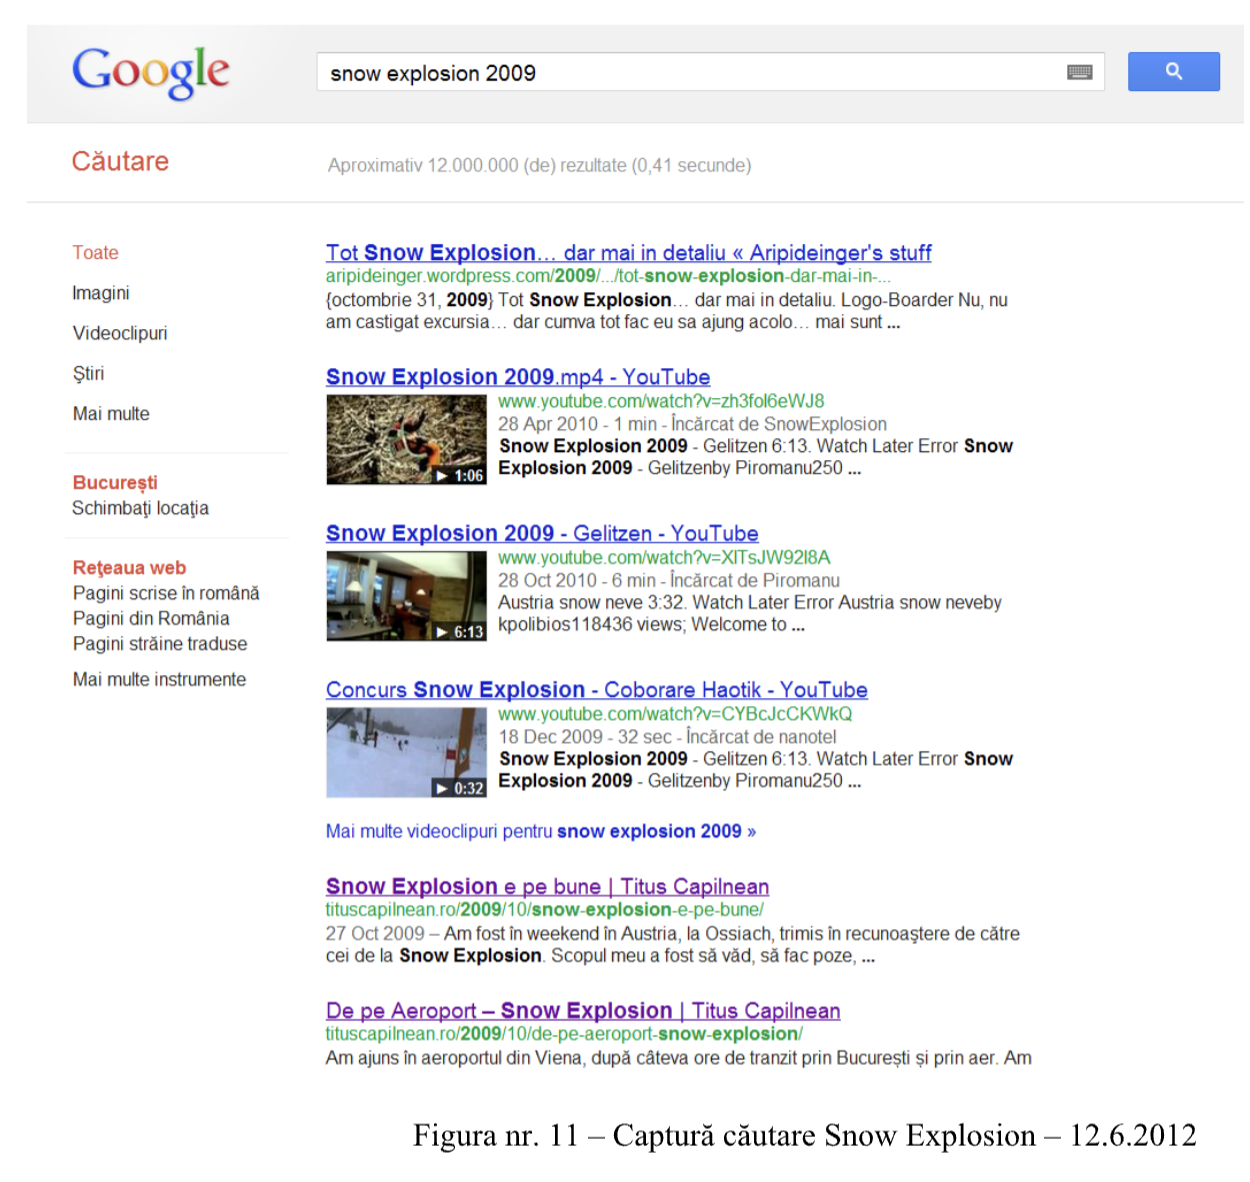Expand the Mai multe filter list
Screen dimensions: 1250x1182
click(x=111, y=413)
